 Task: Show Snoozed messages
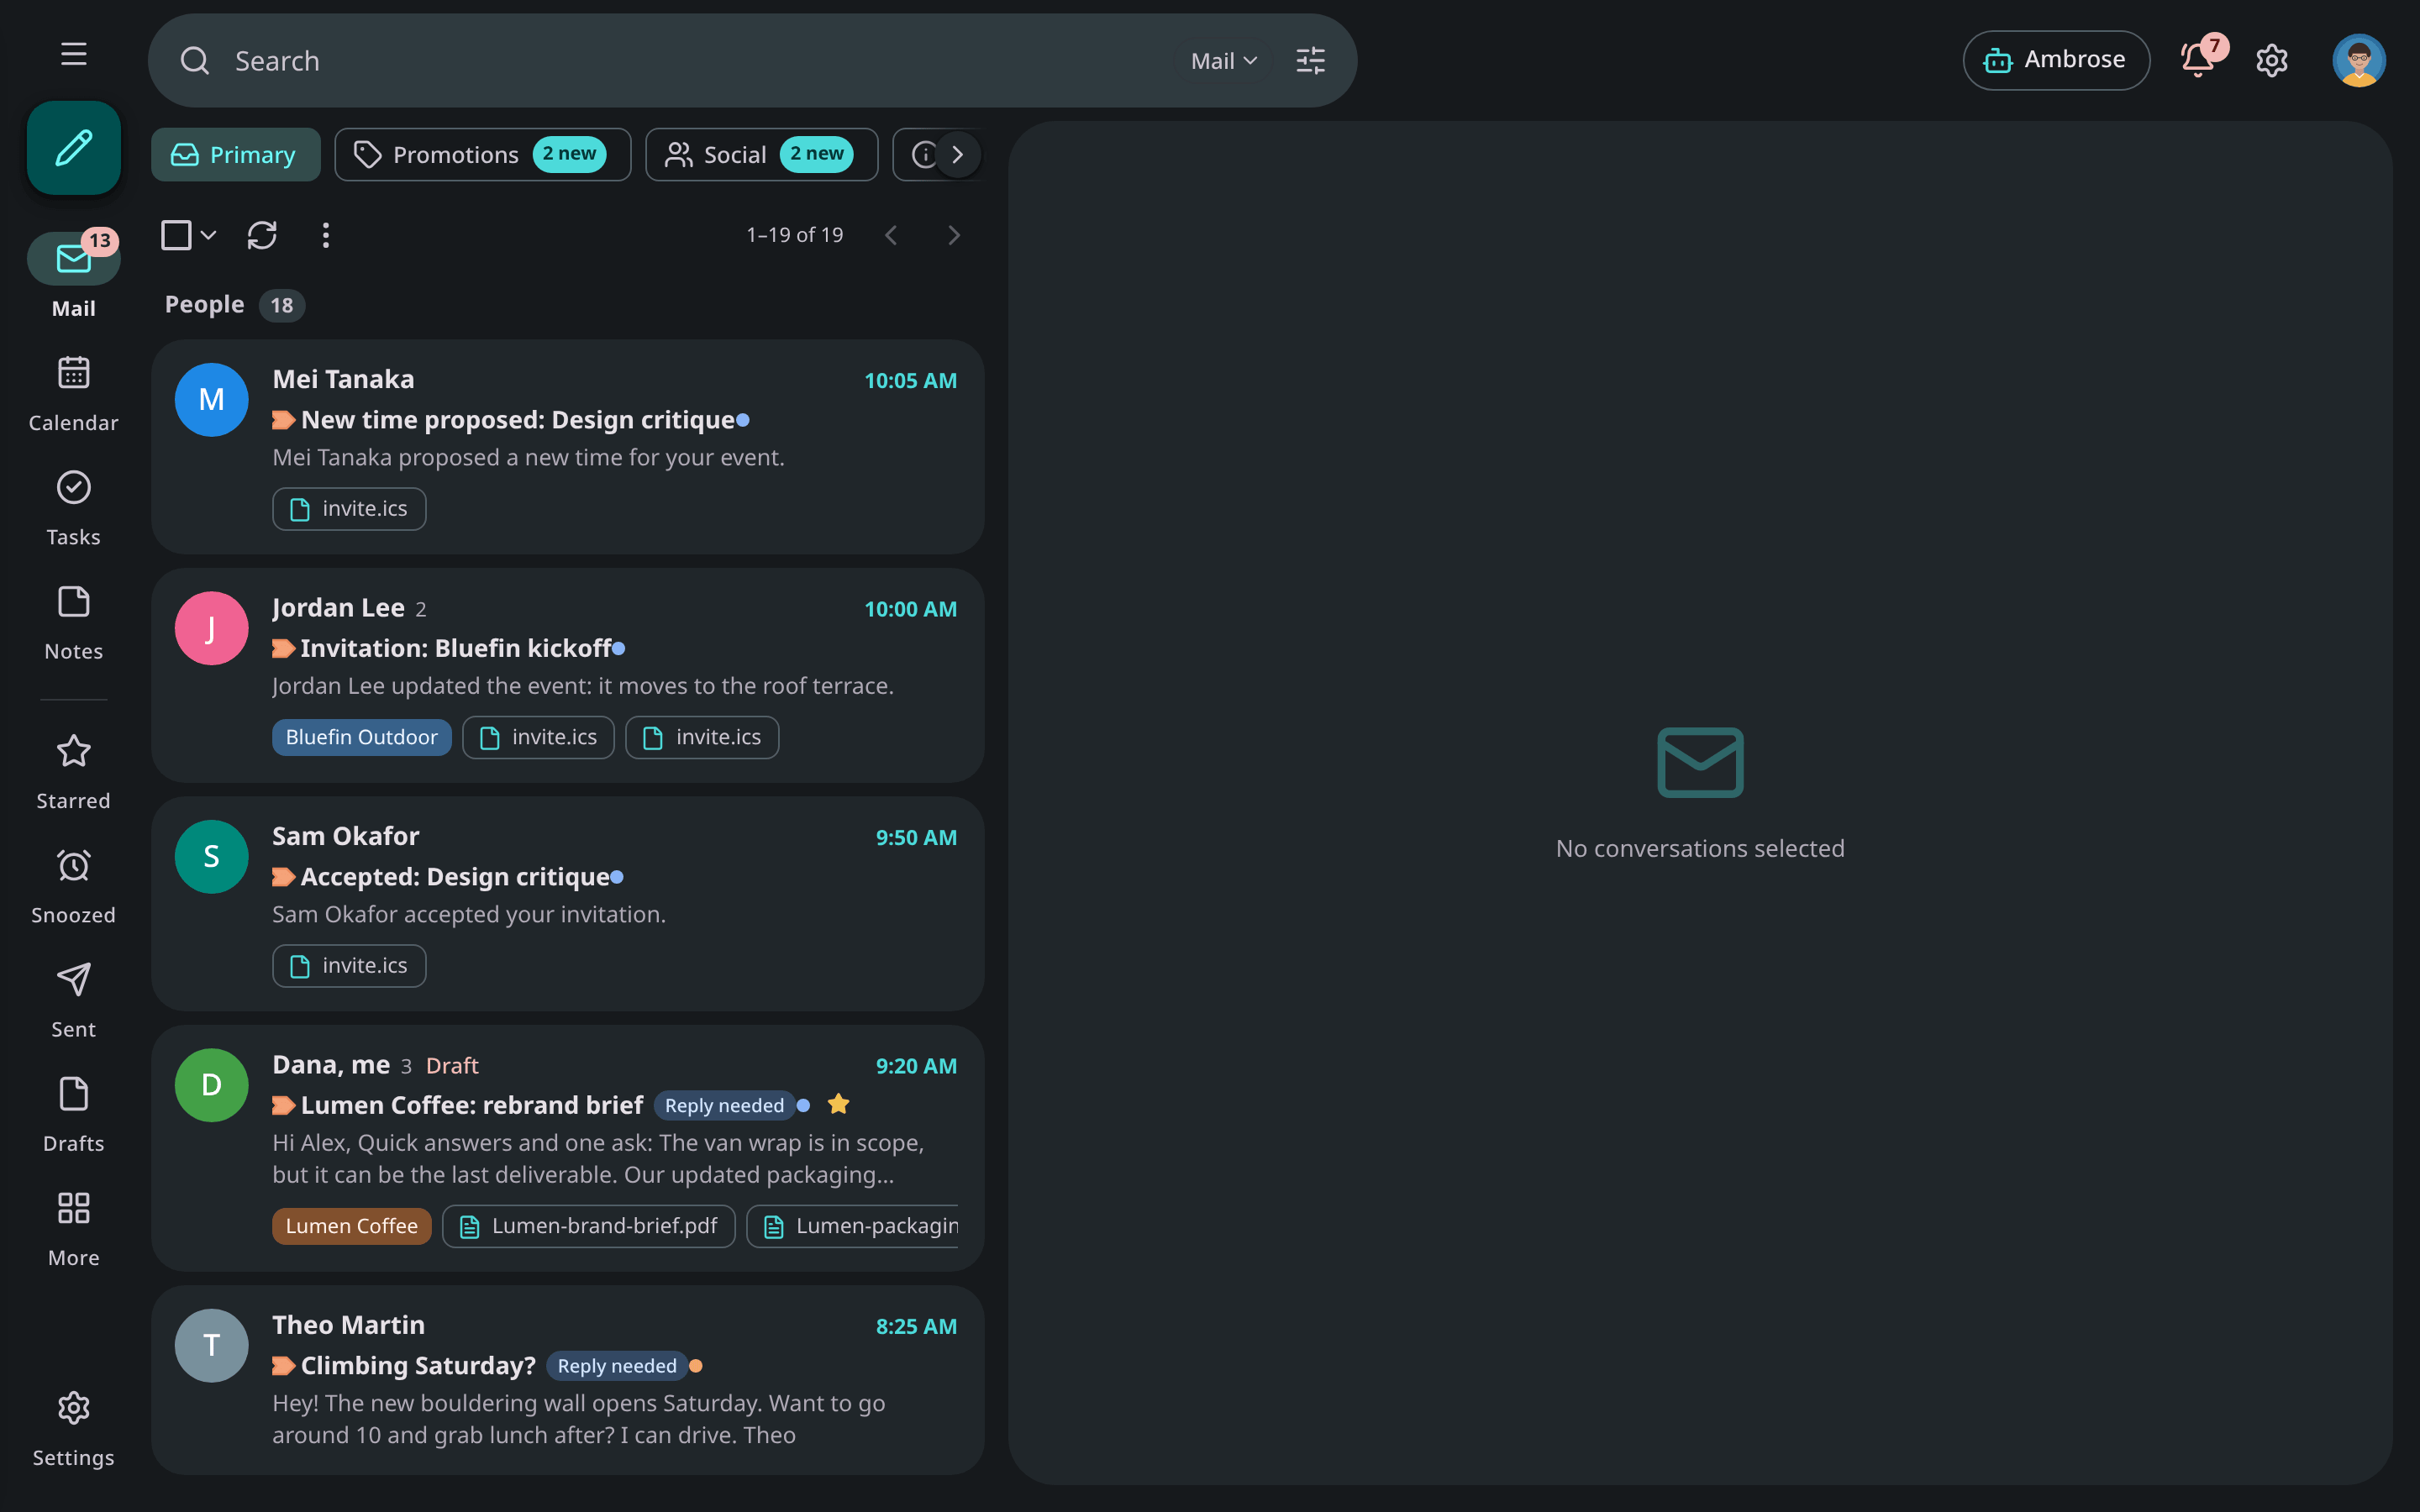(x=74, y=886)
